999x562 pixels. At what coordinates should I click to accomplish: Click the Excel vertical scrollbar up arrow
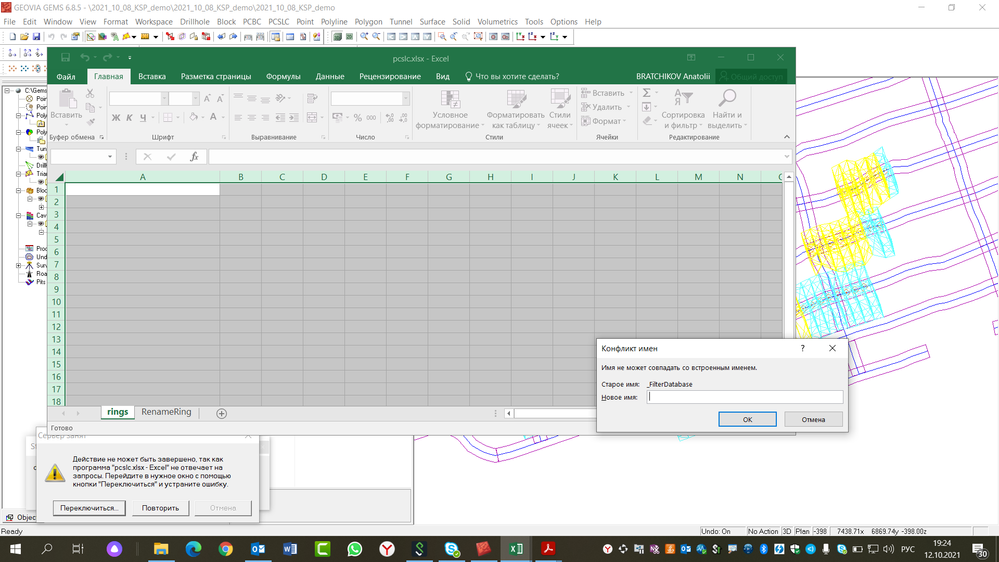(789, 177)
